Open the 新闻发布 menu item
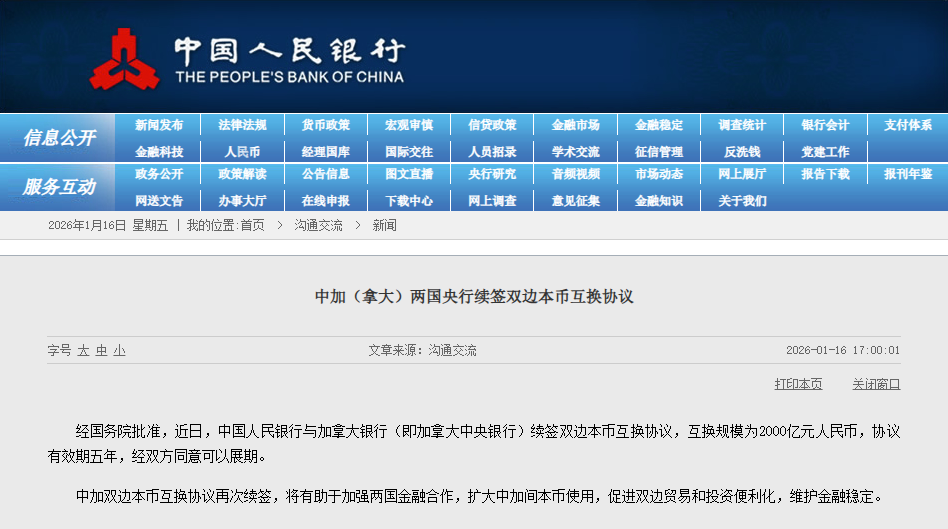Viewport: 948px width, 529px height. point(159,125)
